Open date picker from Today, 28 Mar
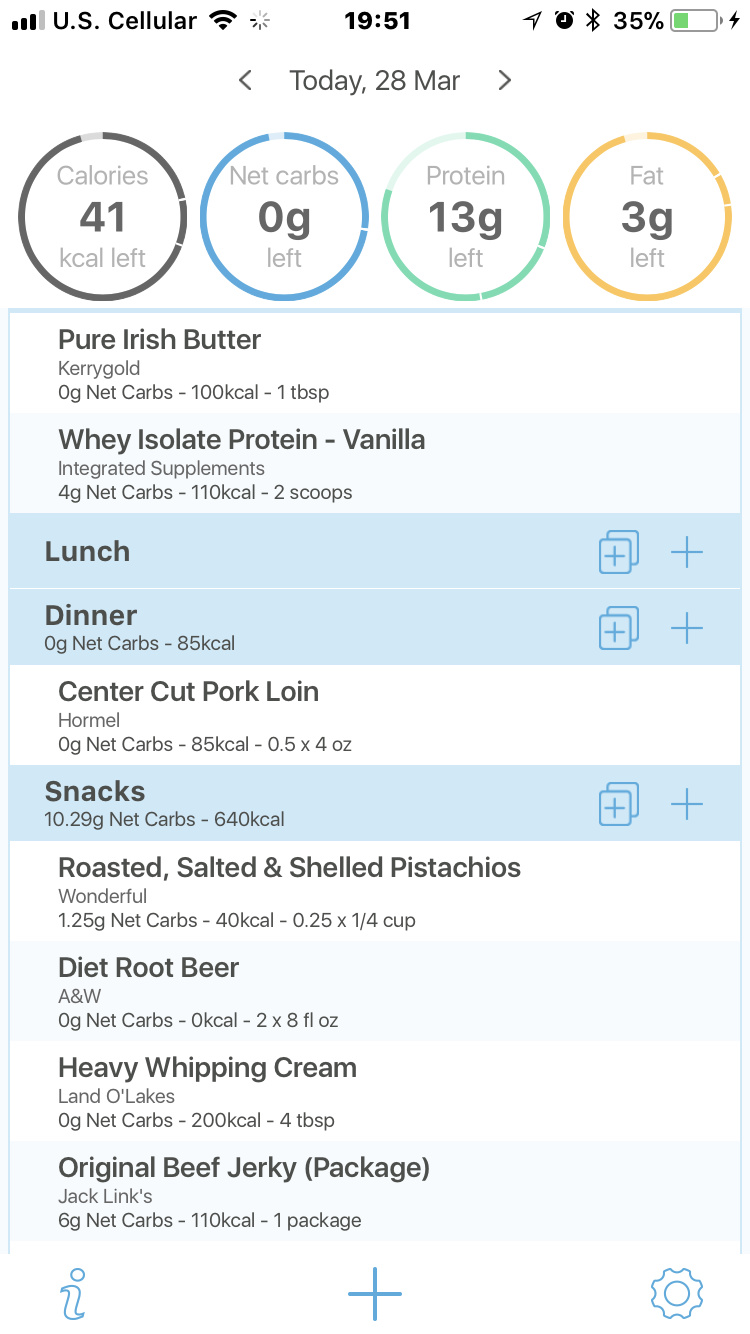 pos(375,81)
